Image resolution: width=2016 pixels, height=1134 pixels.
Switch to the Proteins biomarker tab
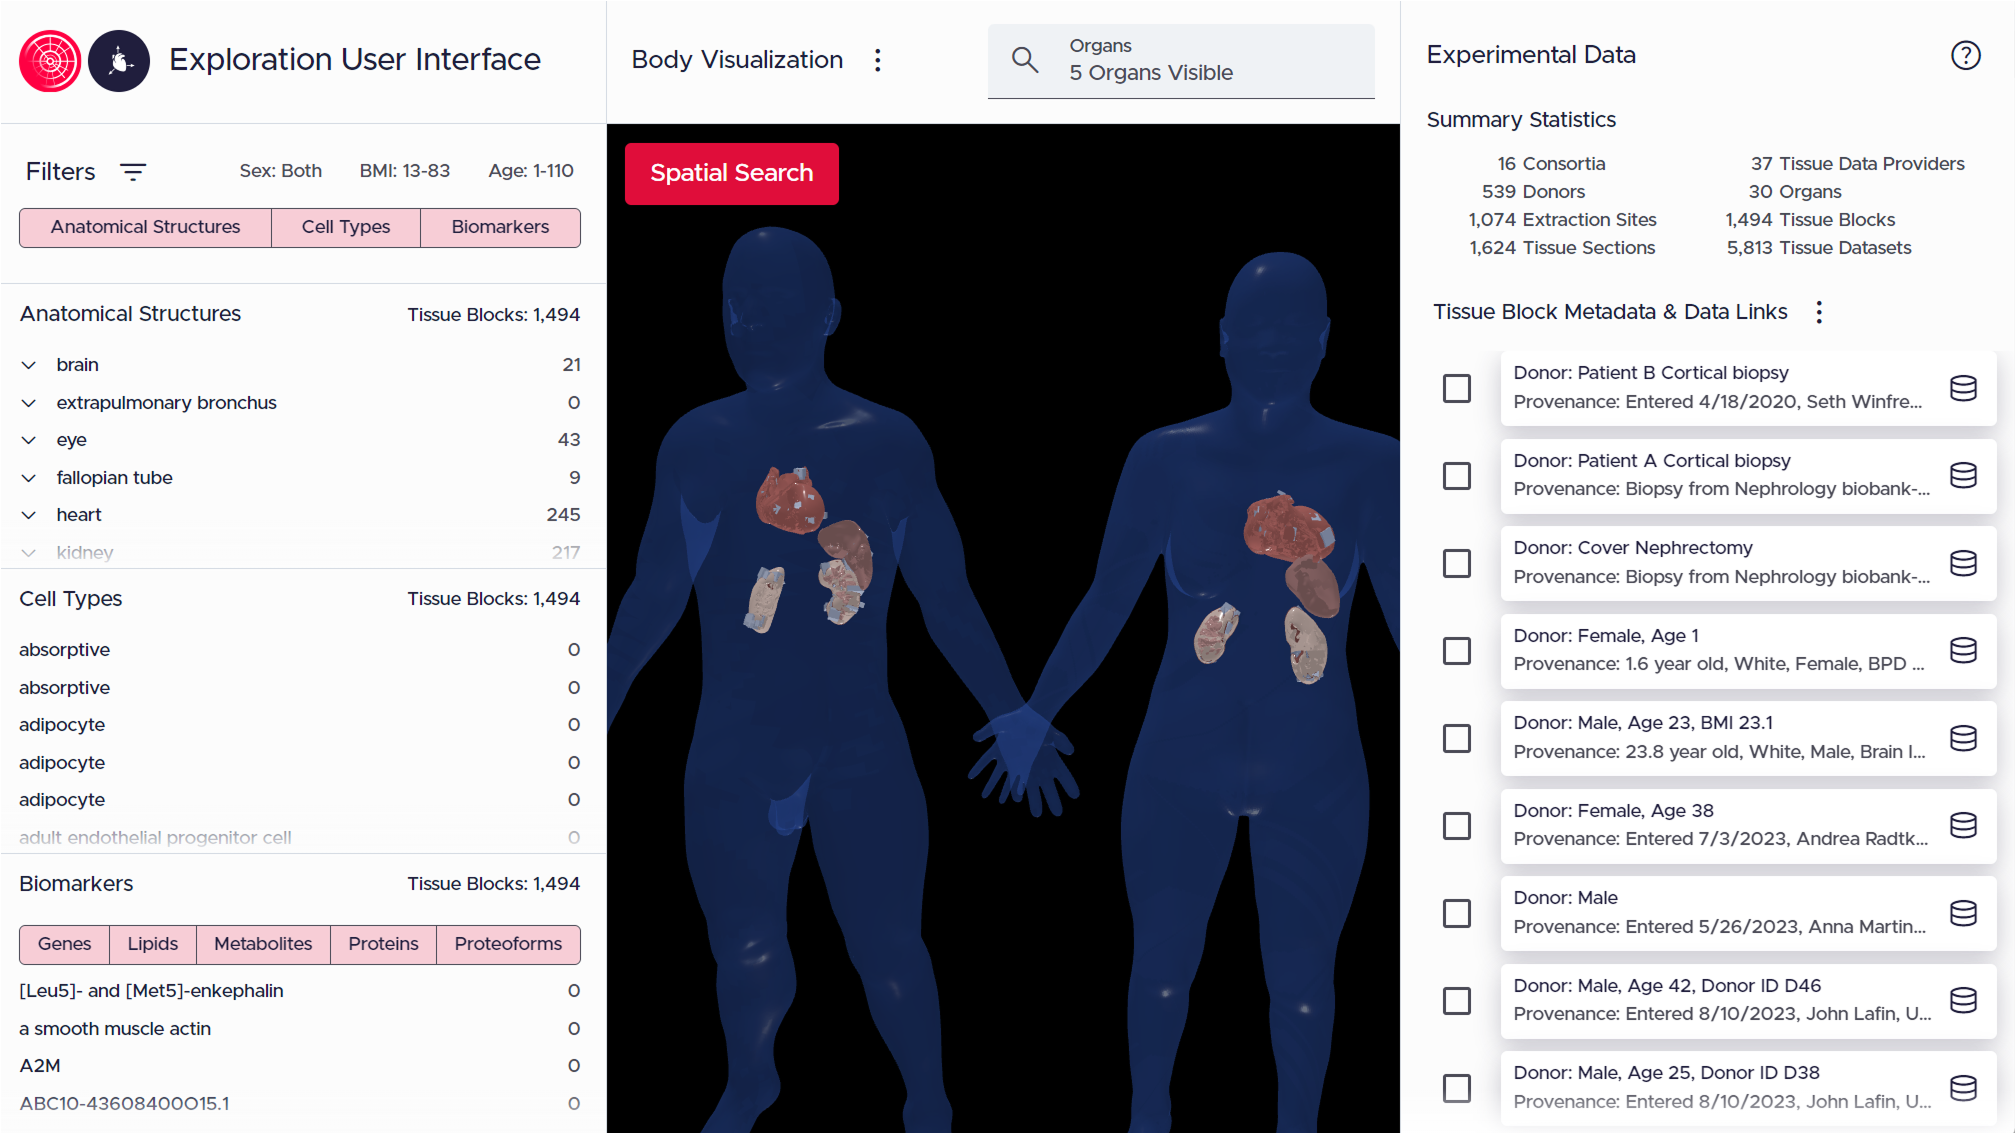(x=383, y=944)
